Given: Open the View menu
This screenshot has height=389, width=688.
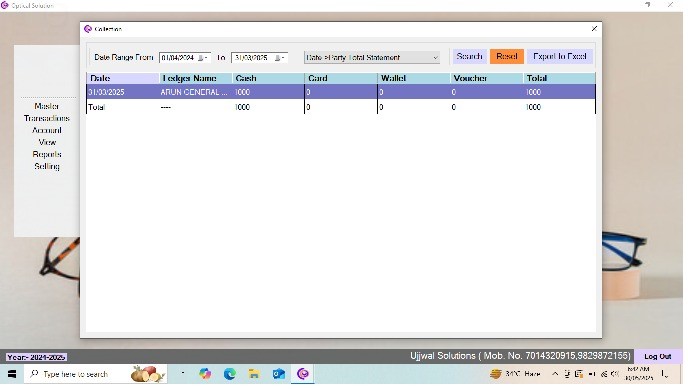Looking at the screenshot, I should 47,142.
